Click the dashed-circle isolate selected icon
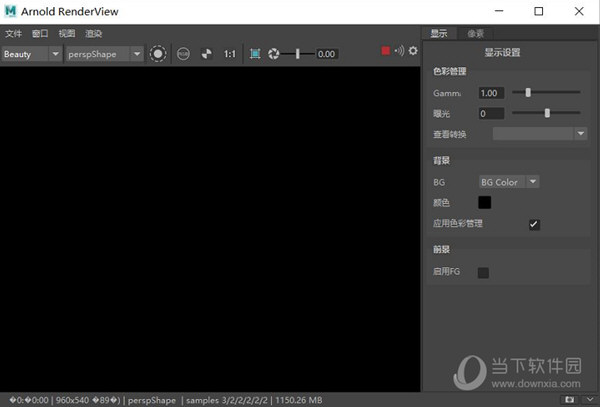The image size is (600, 407). 158,54
